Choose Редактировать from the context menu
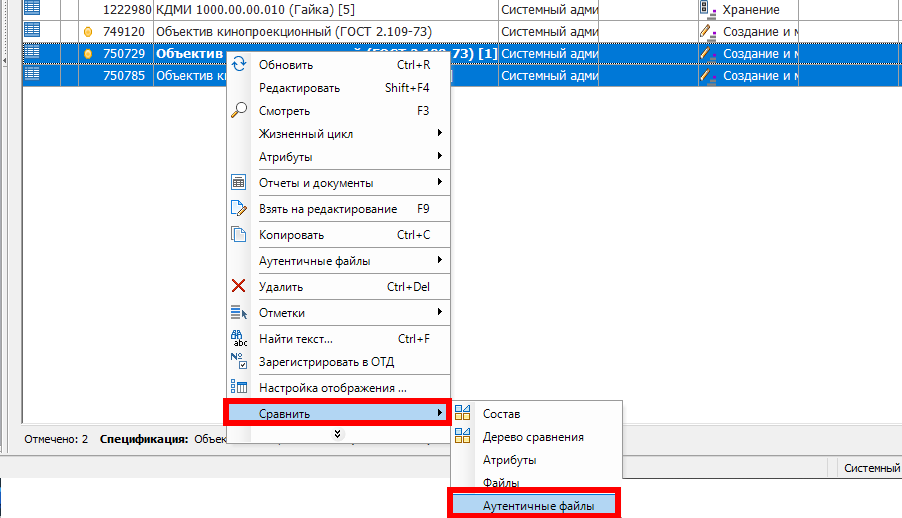Image resolution: width=902 pixels, height=518 pixels. tap(300, 88)
